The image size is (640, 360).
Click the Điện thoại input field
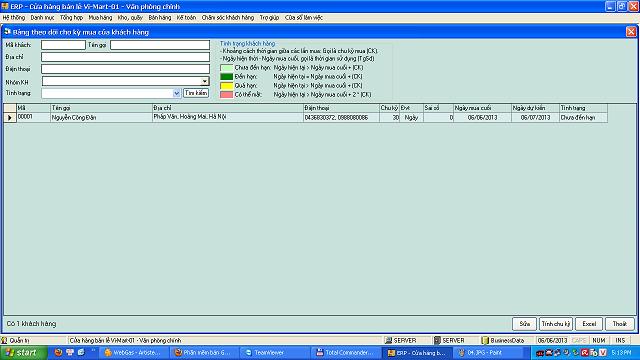click(x=125, y=69)
